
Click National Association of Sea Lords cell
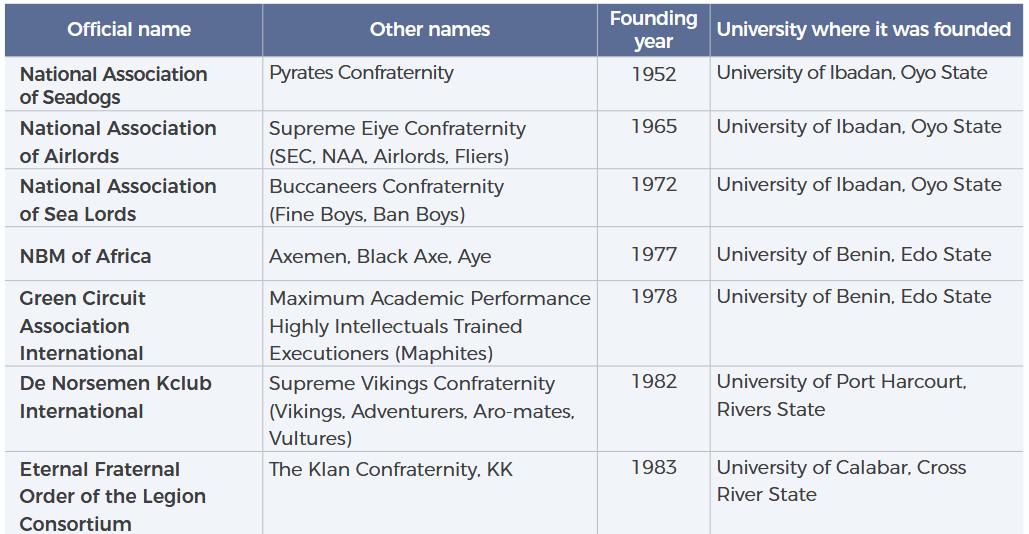click(118, 200)
